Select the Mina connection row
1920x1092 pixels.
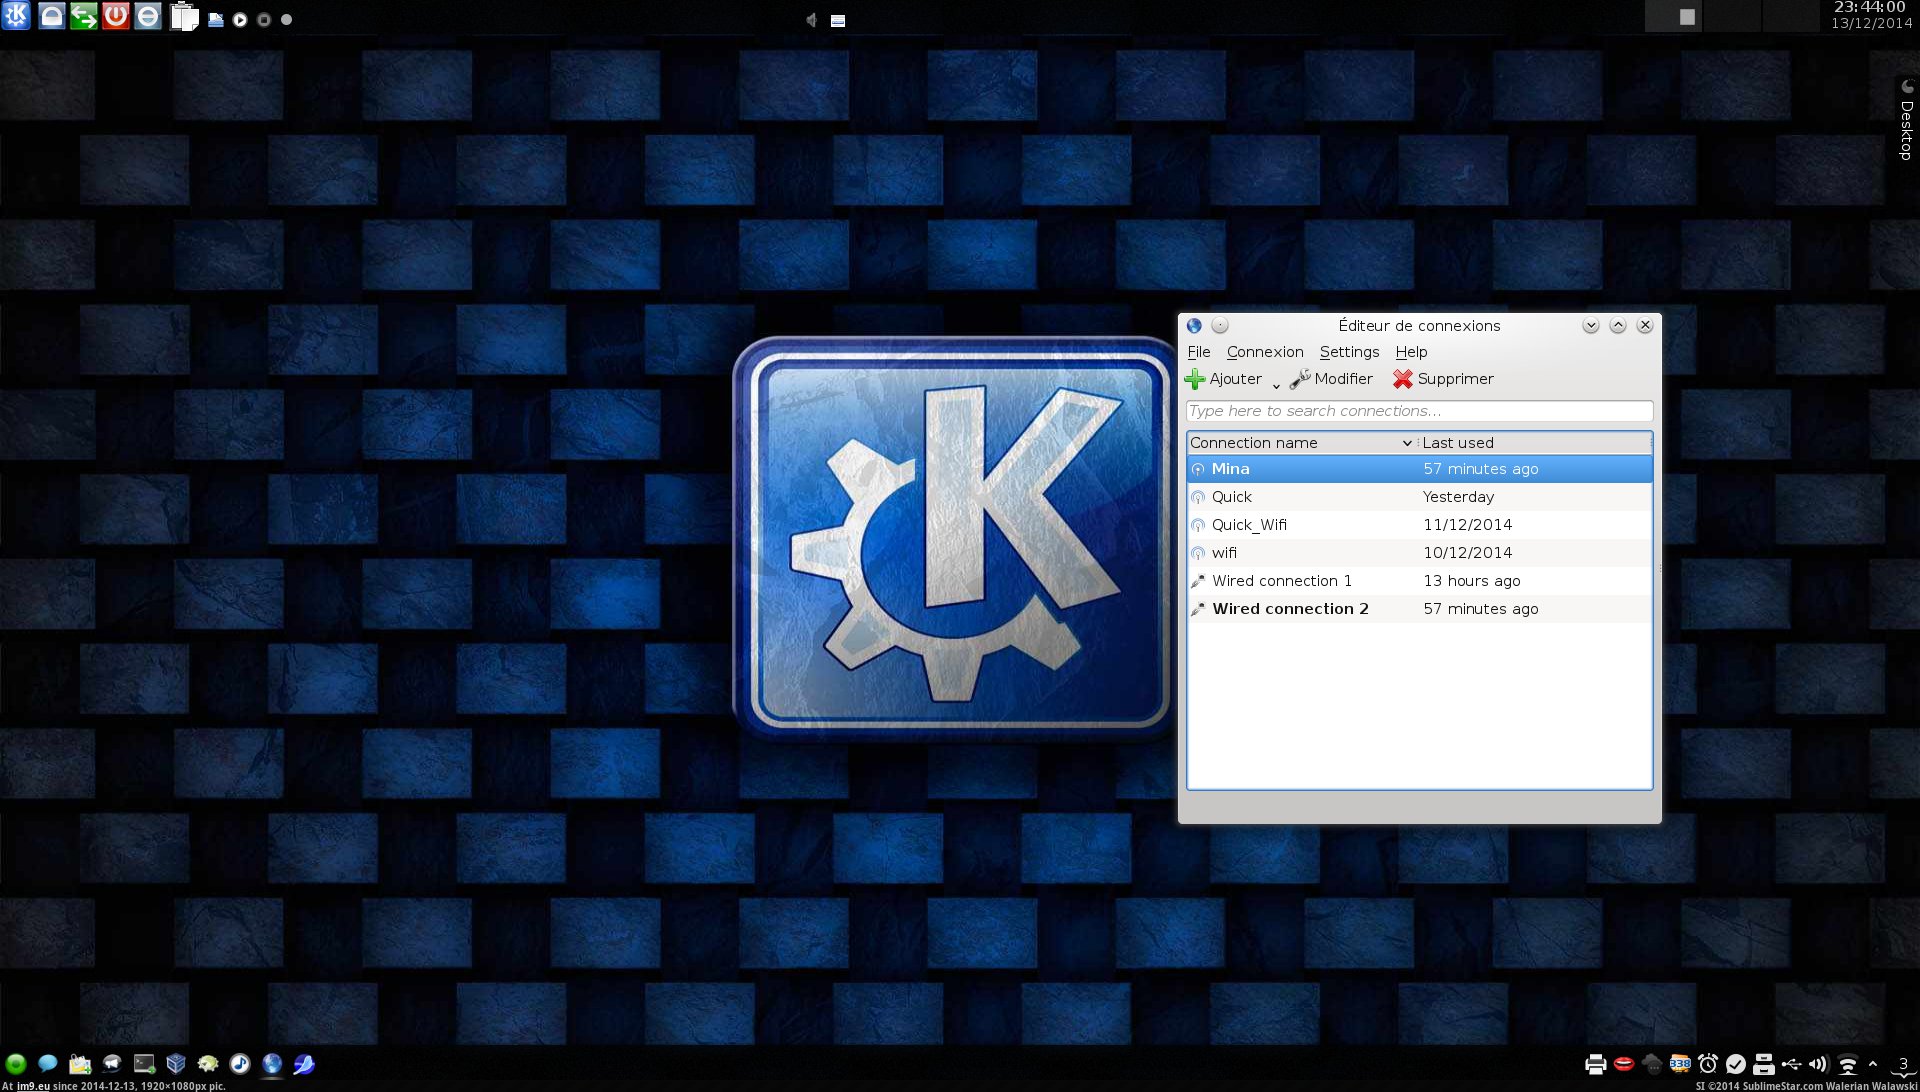[x=1419, y=469]
